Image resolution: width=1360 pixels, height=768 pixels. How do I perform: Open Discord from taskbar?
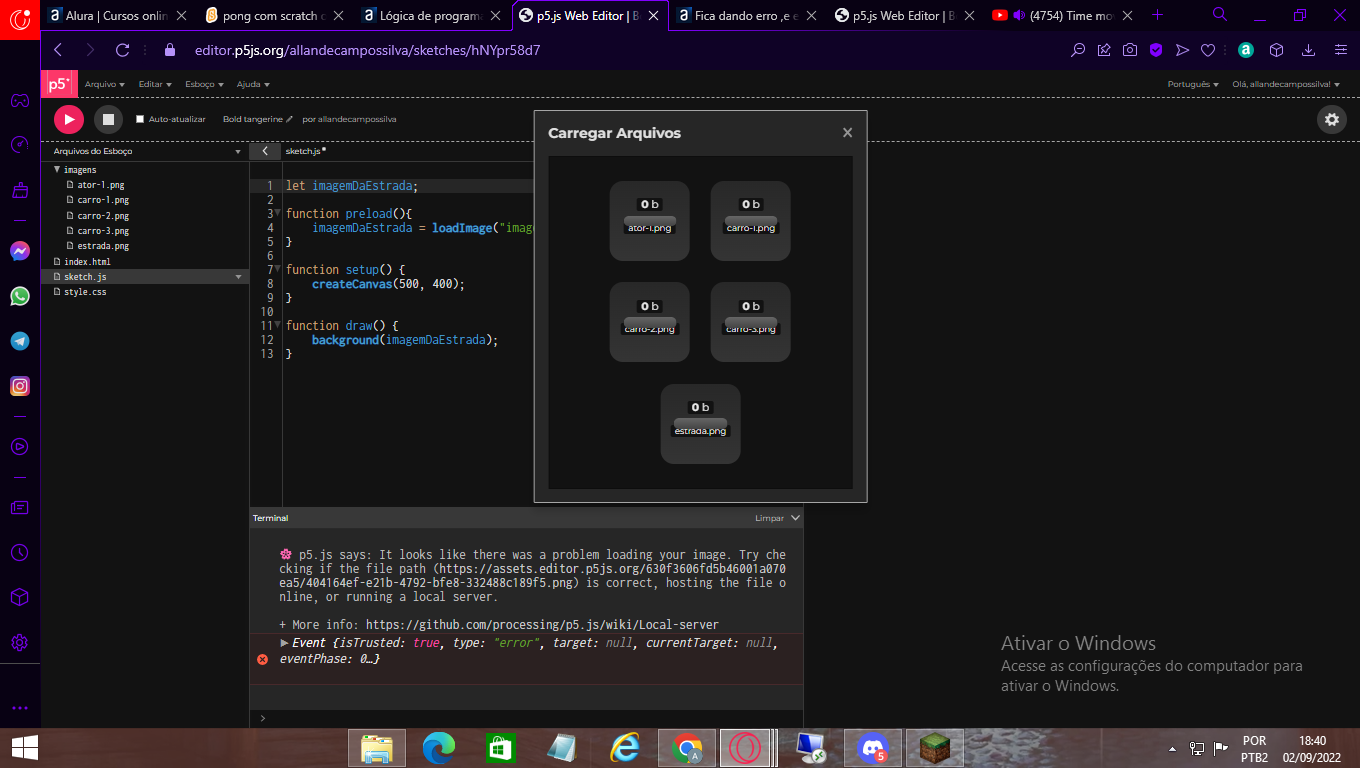point(873,748)
